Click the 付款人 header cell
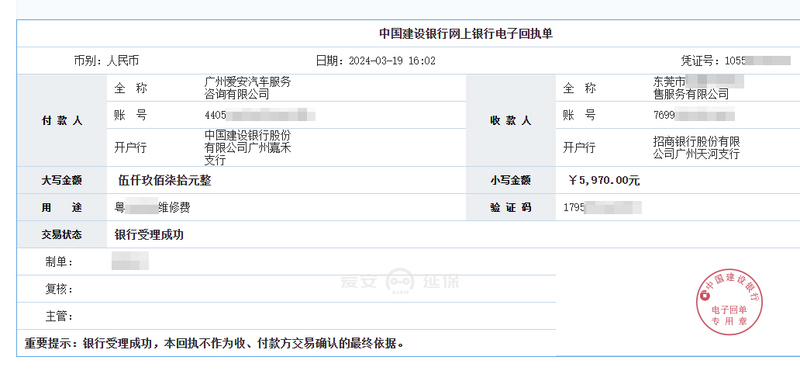 pyautogui.click(x=62, y=121)
